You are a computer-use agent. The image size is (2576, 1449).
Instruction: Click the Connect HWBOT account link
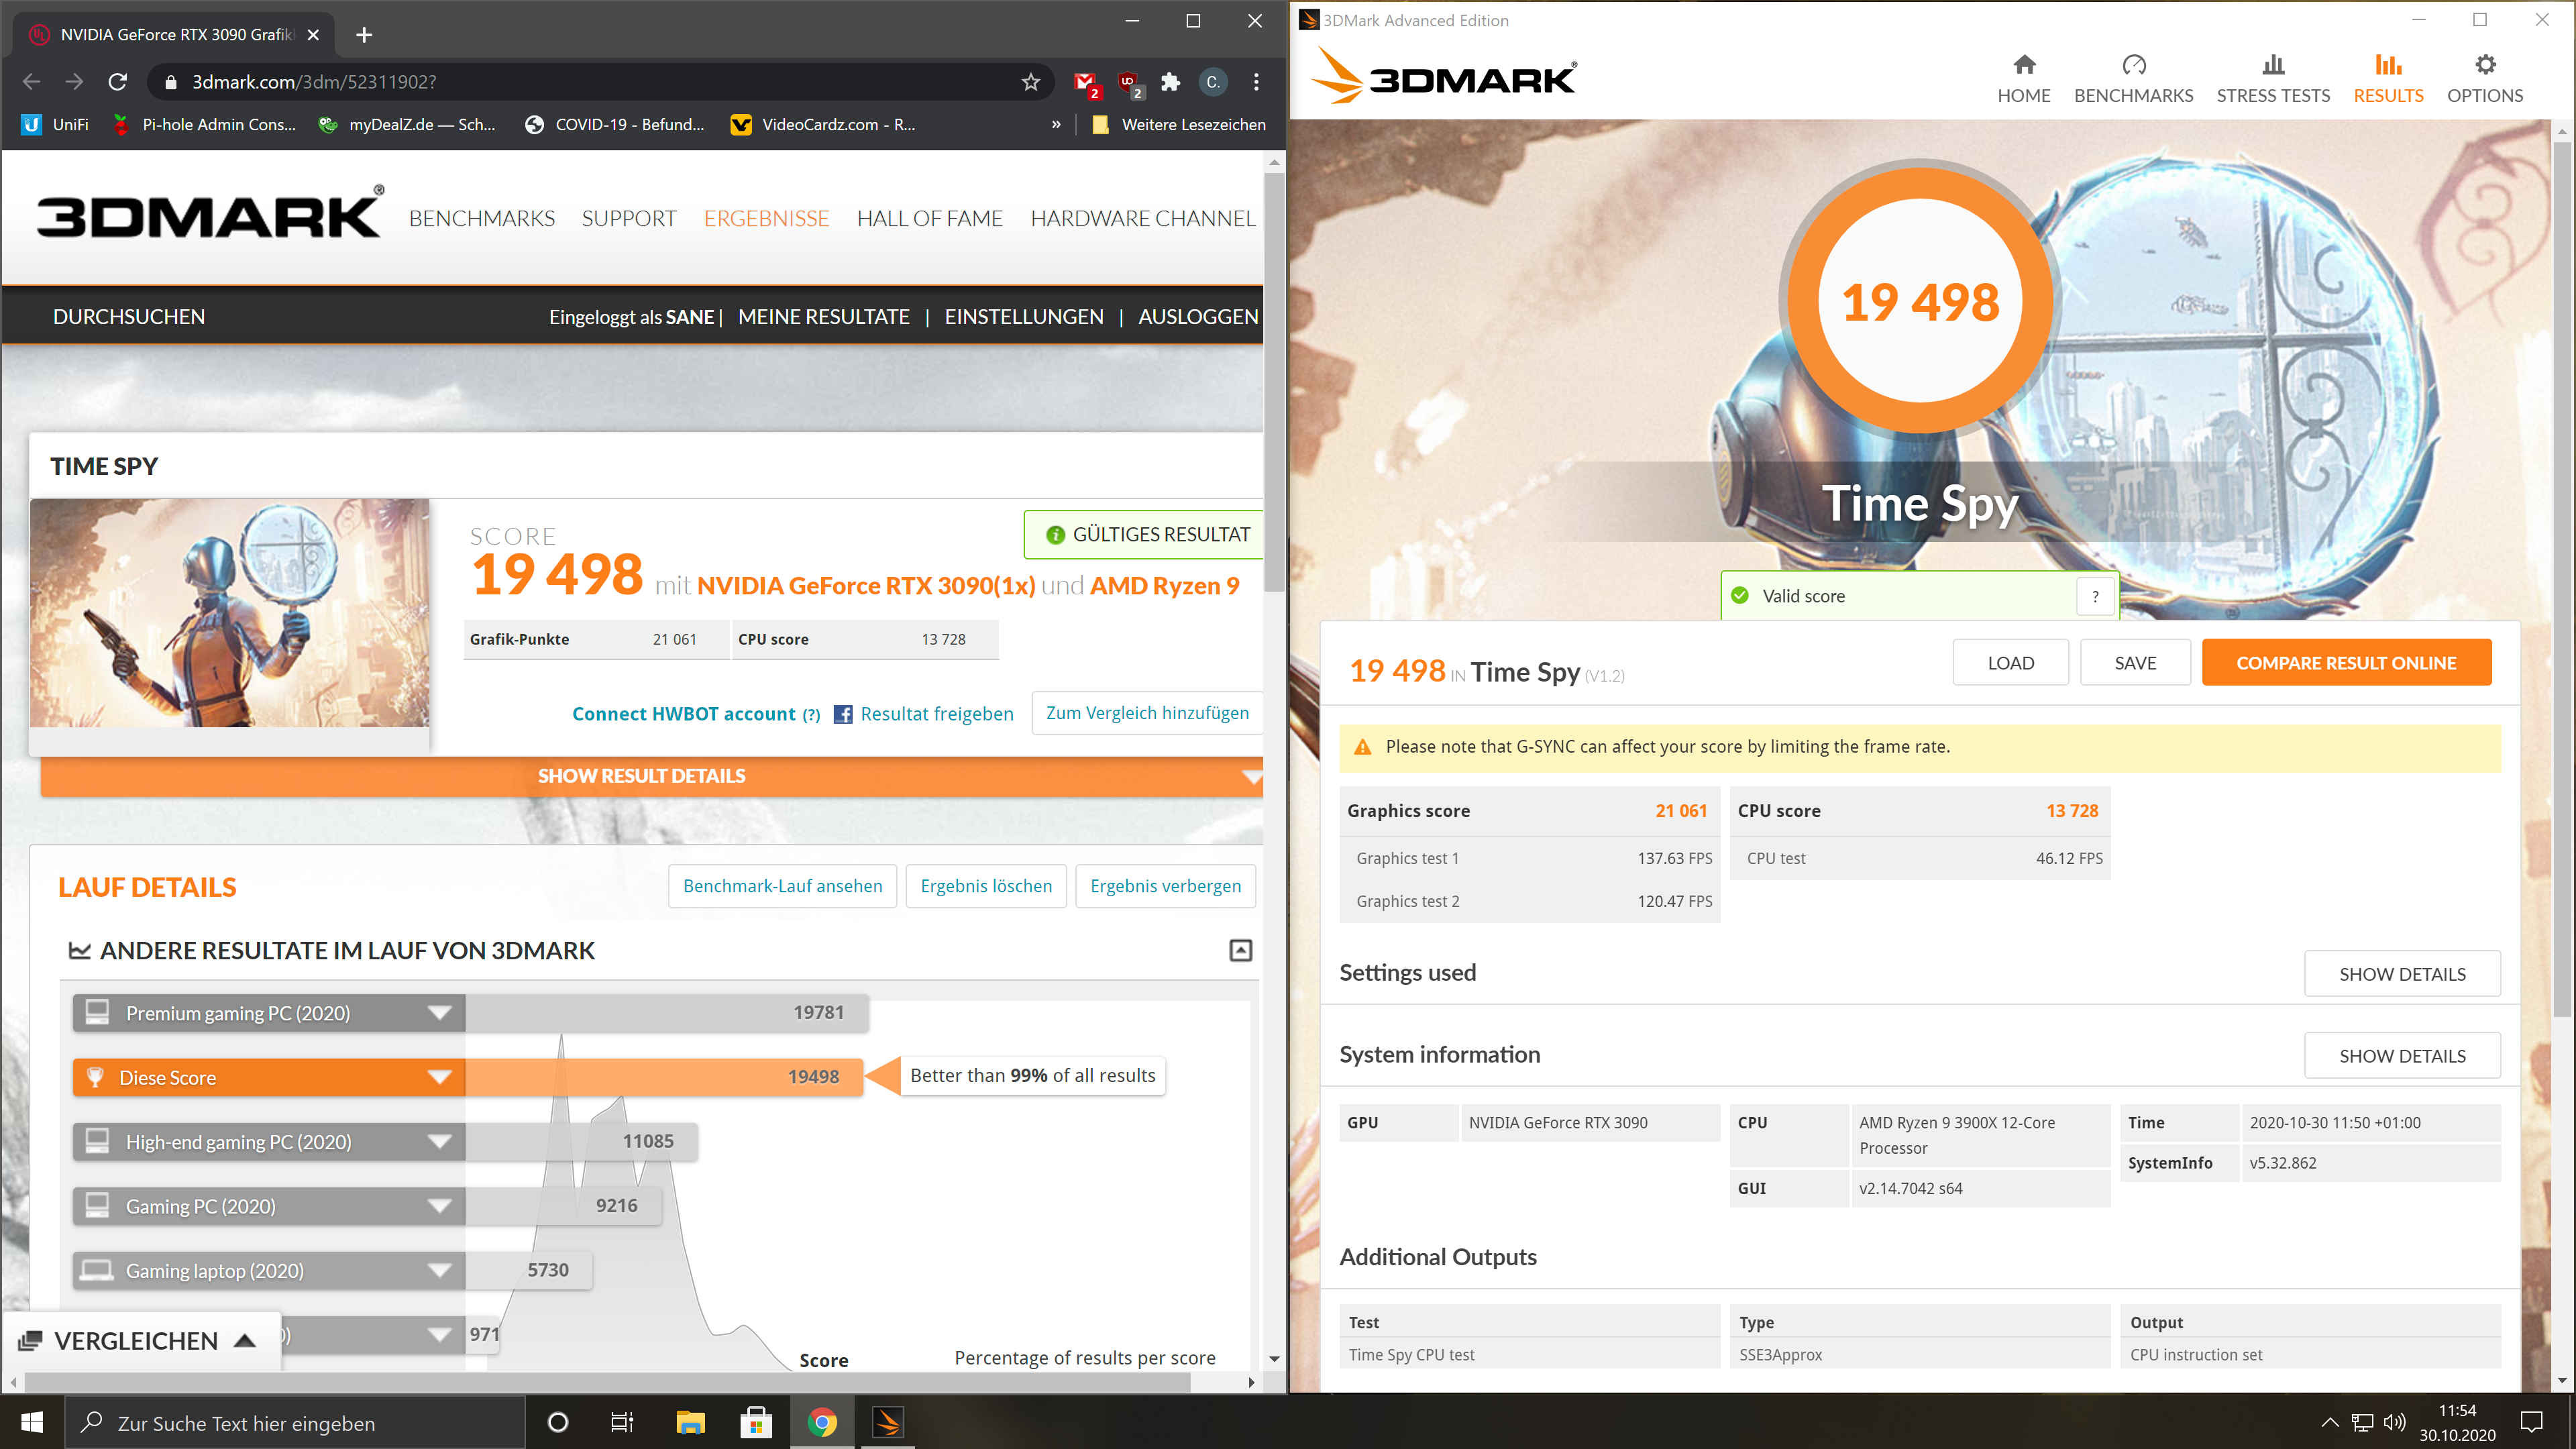point(684,714)
